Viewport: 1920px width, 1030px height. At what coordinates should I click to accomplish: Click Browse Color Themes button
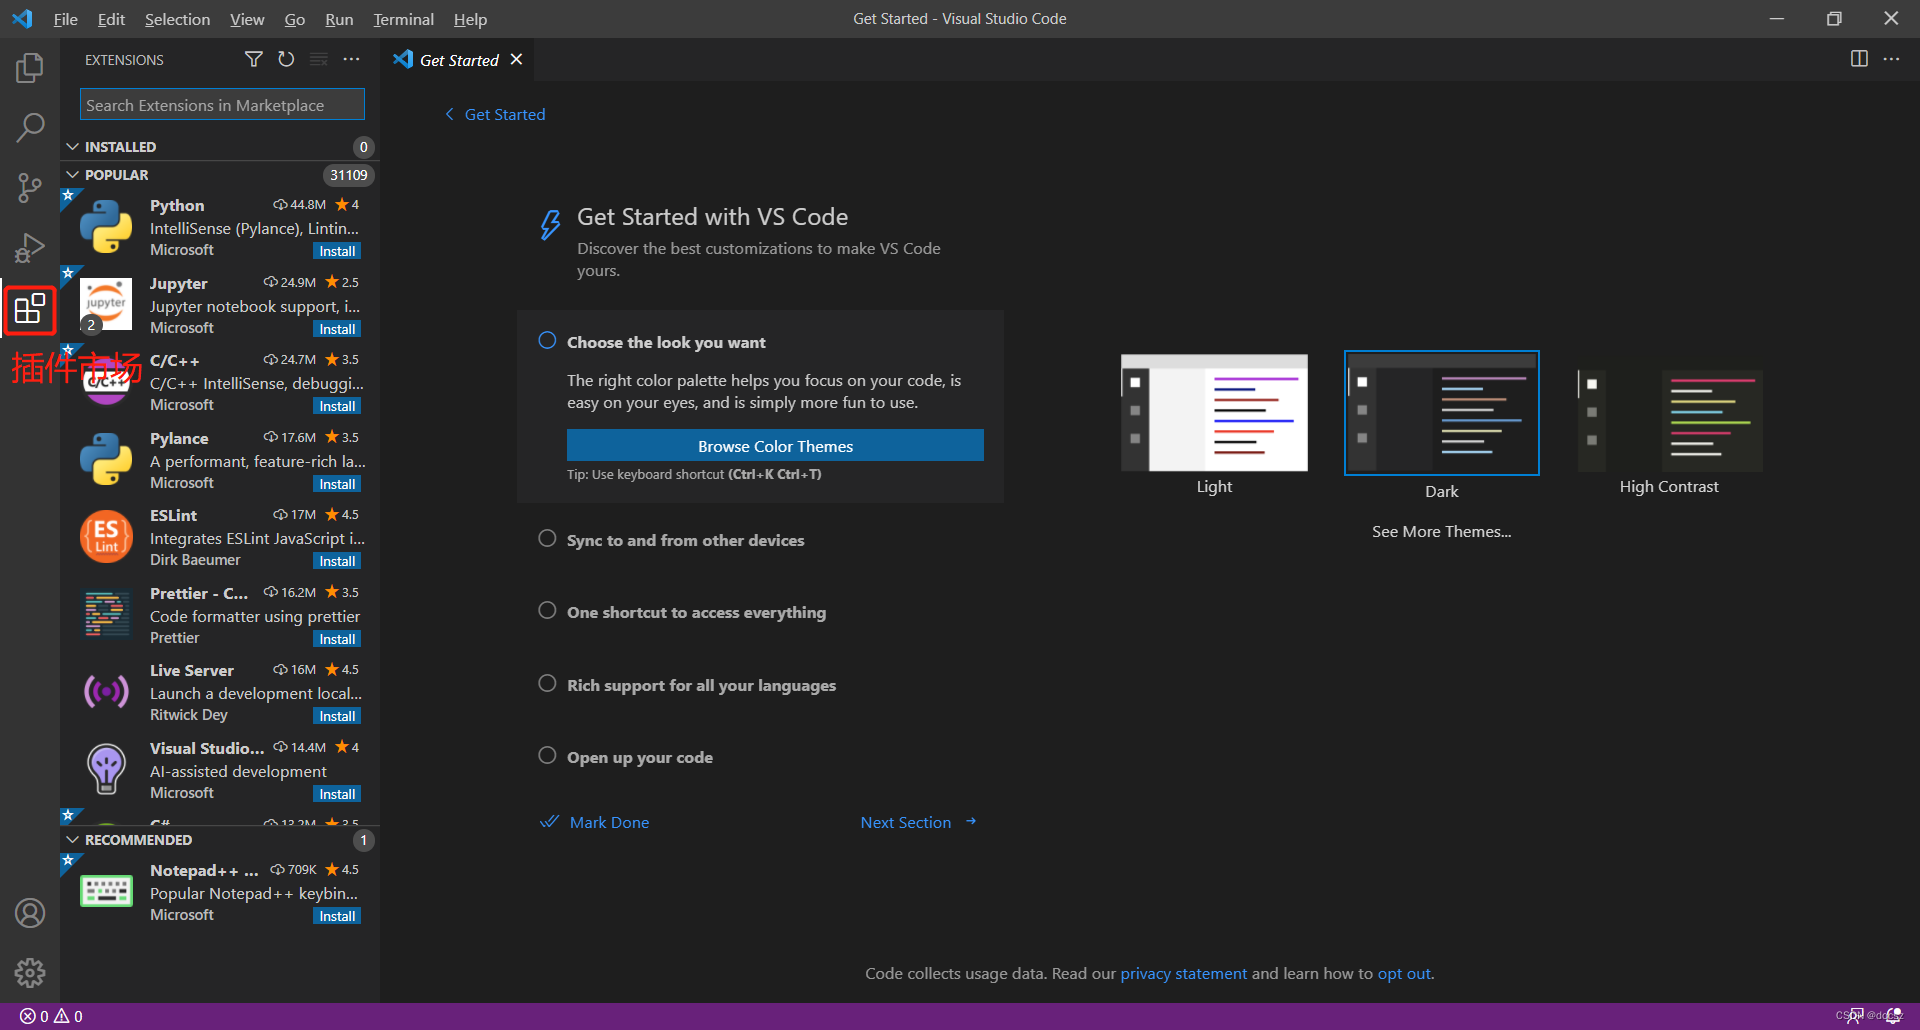775,446
